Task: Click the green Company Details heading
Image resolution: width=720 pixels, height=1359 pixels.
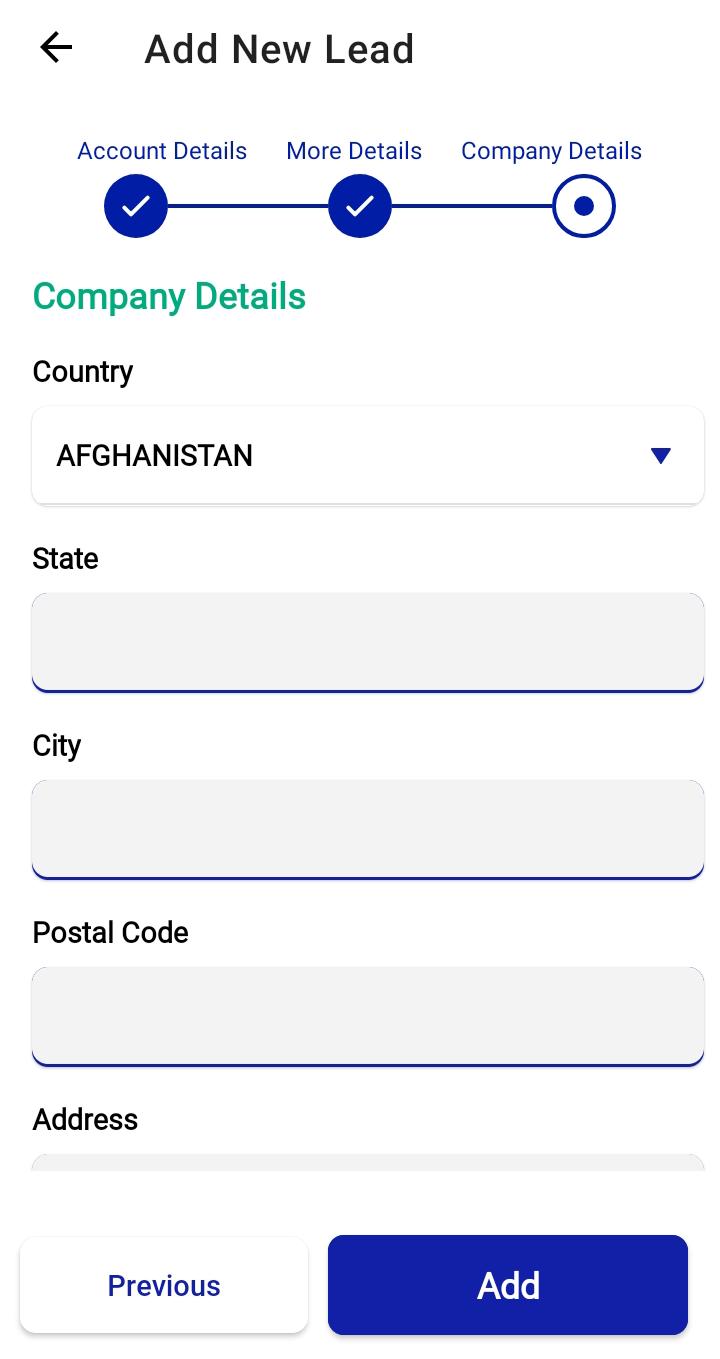Action: [x=169, y=297]
